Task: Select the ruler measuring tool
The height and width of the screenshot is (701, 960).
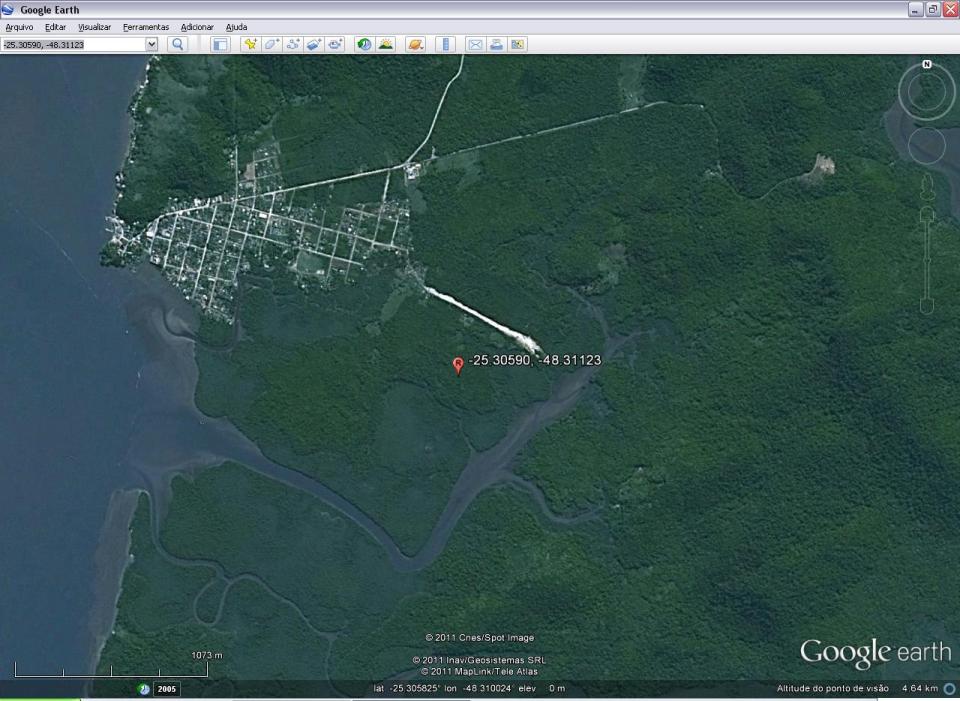Action: [446, 44]
